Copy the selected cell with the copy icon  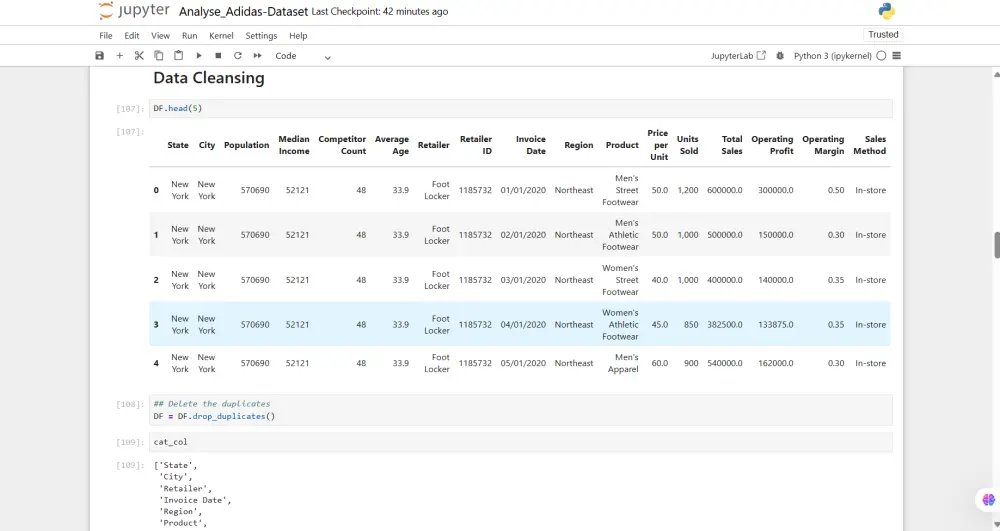click(x=159, y=55)
